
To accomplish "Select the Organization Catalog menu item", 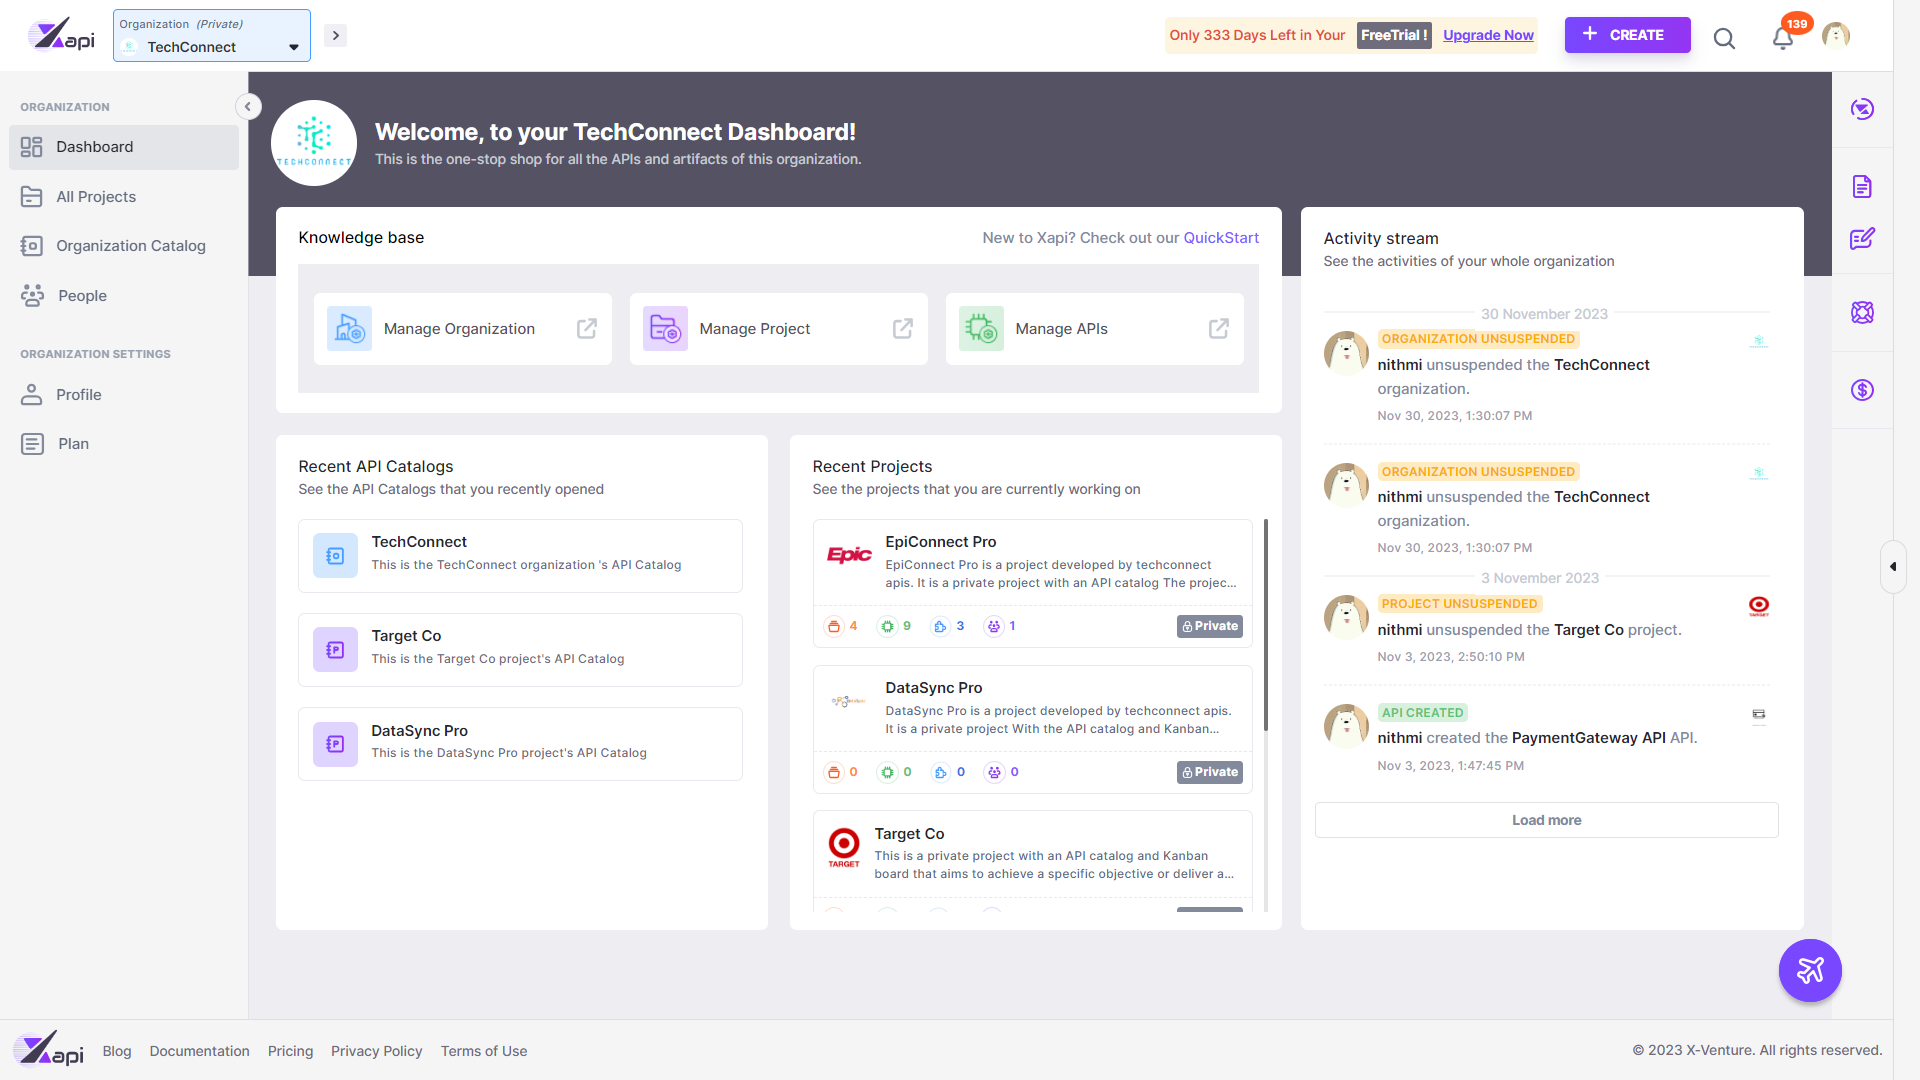I will (129, 245).
